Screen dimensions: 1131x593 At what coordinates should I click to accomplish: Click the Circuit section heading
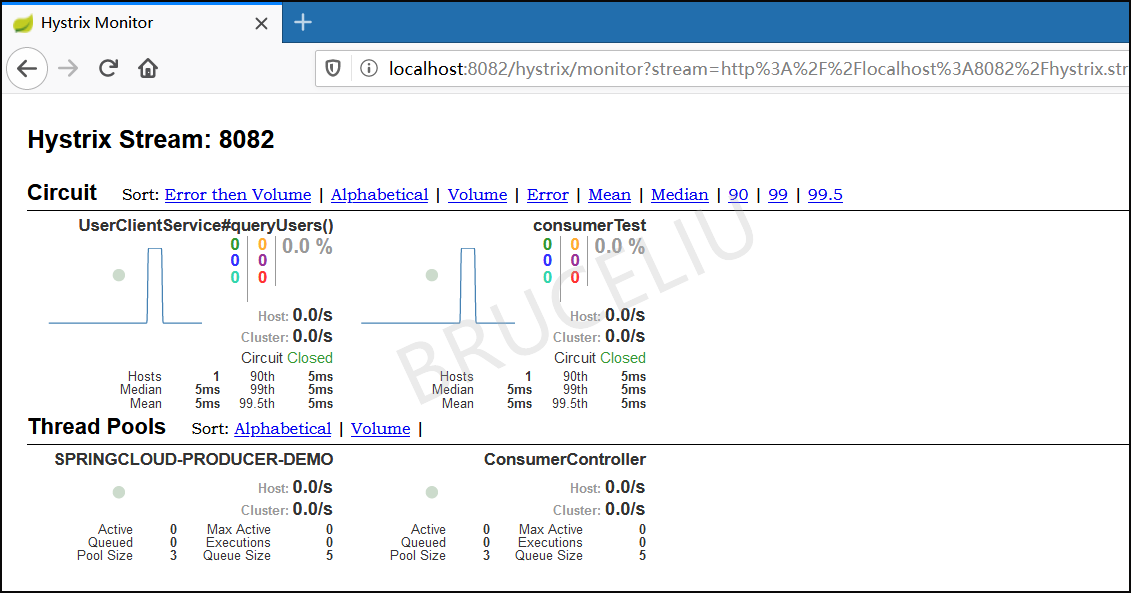click(62, 193)
